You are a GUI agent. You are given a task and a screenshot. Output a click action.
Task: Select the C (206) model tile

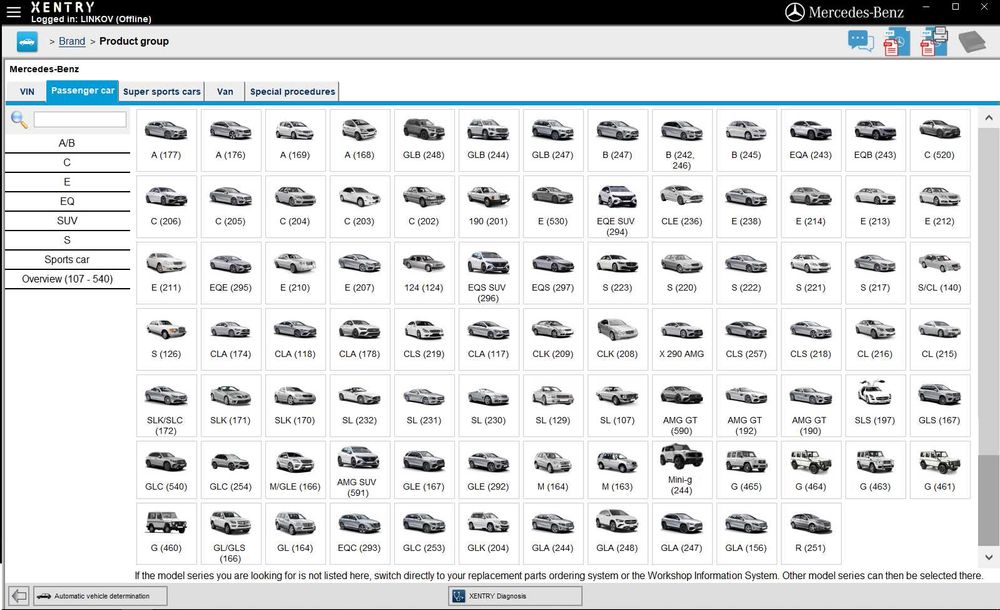click(166, 207)
